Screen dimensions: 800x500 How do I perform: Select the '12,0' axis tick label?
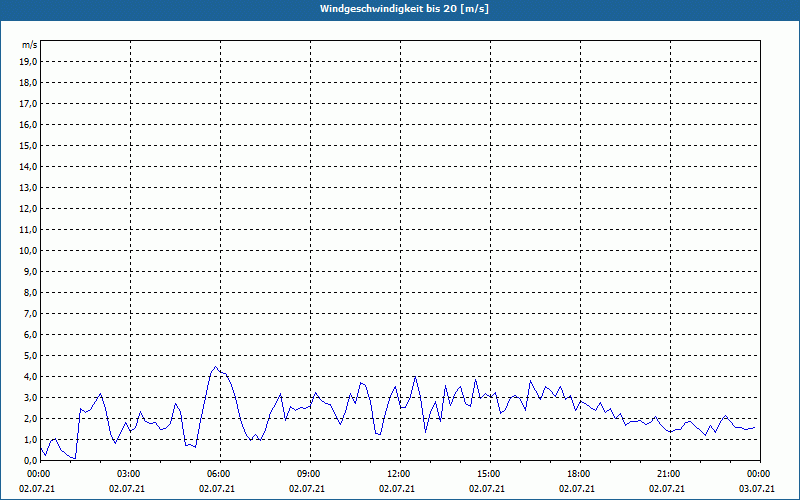[x=28, y=209]
